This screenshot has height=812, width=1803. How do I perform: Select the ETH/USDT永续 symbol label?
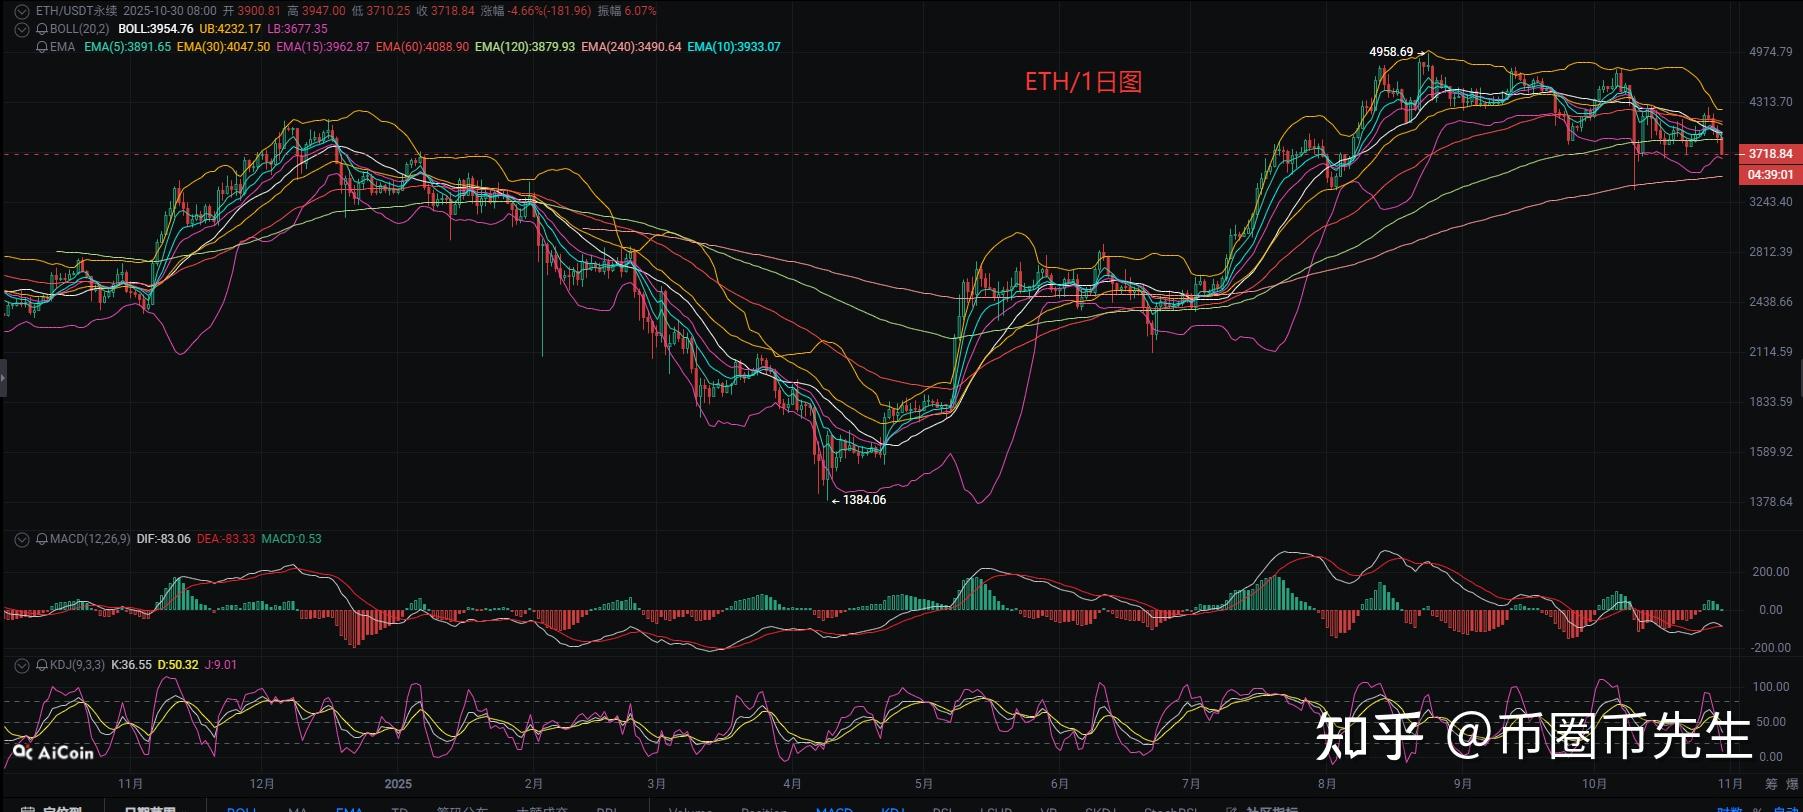coord(76,11)
